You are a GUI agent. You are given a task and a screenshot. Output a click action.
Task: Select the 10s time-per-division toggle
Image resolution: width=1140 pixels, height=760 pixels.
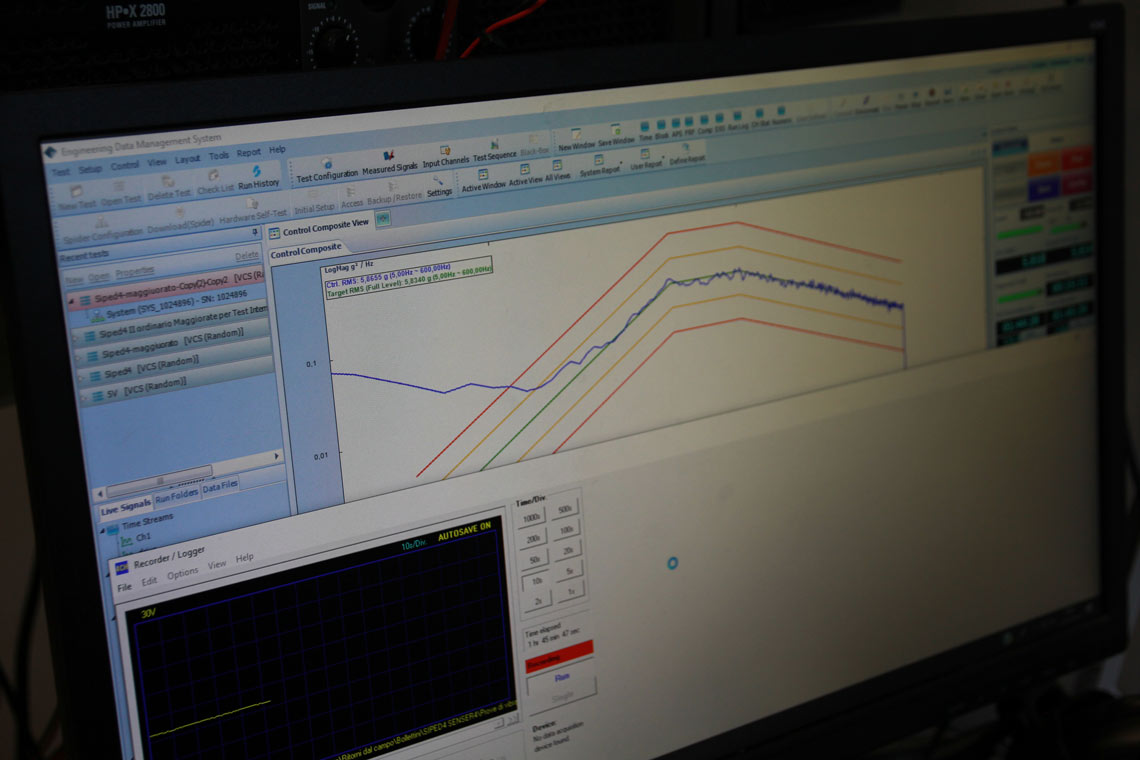point(537,581)
